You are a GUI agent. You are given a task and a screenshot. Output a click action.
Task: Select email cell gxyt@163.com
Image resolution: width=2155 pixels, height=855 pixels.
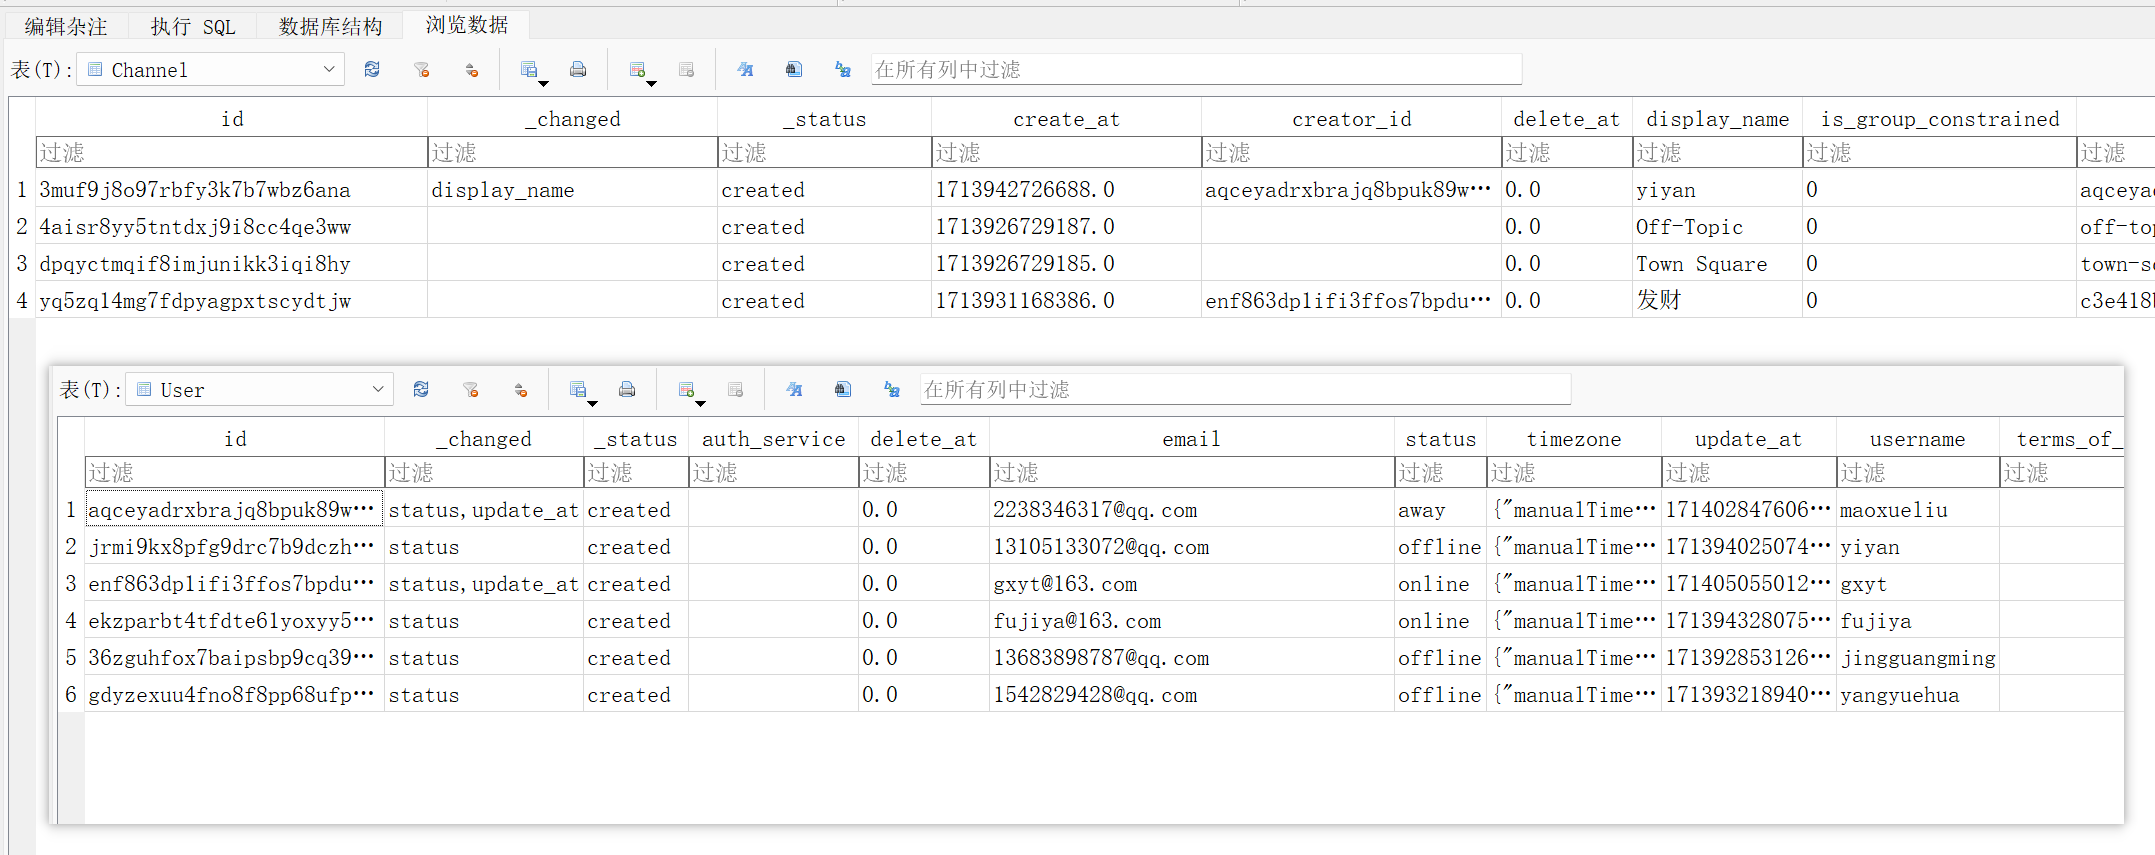[x=1191, y=584]
